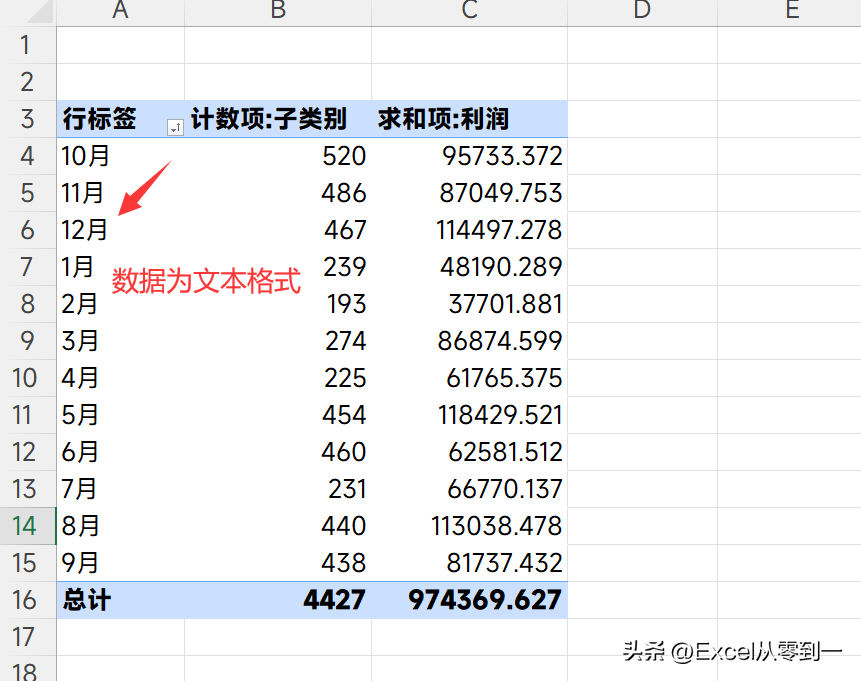Screen dimensions: 861x681
Task: Click the total count cell 4427
Action: 278,600
